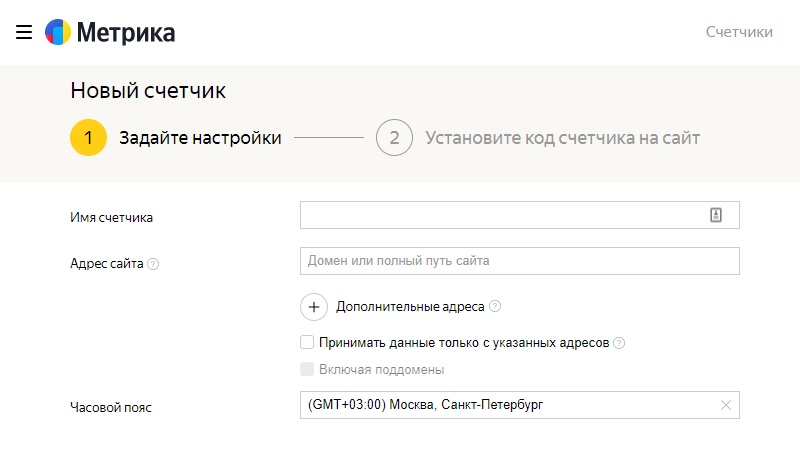Viewport: 800px width, 450px height.
Task: Toggle the Включая поддомены checkbox
Action: coord(308,369)
